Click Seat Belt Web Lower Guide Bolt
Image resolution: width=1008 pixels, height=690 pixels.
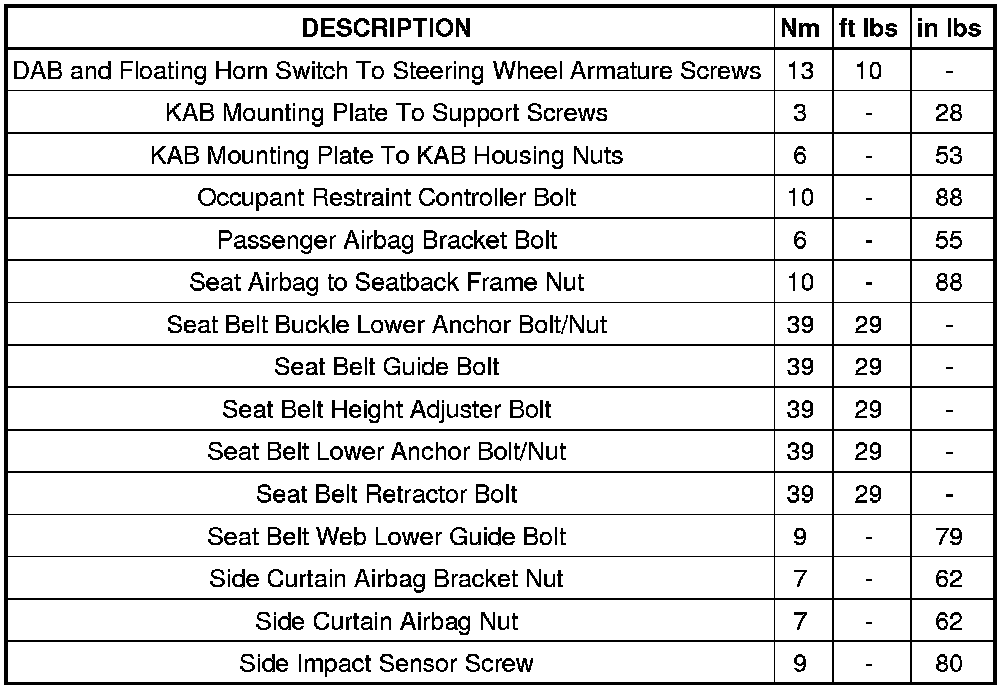(x=386, y=536)
